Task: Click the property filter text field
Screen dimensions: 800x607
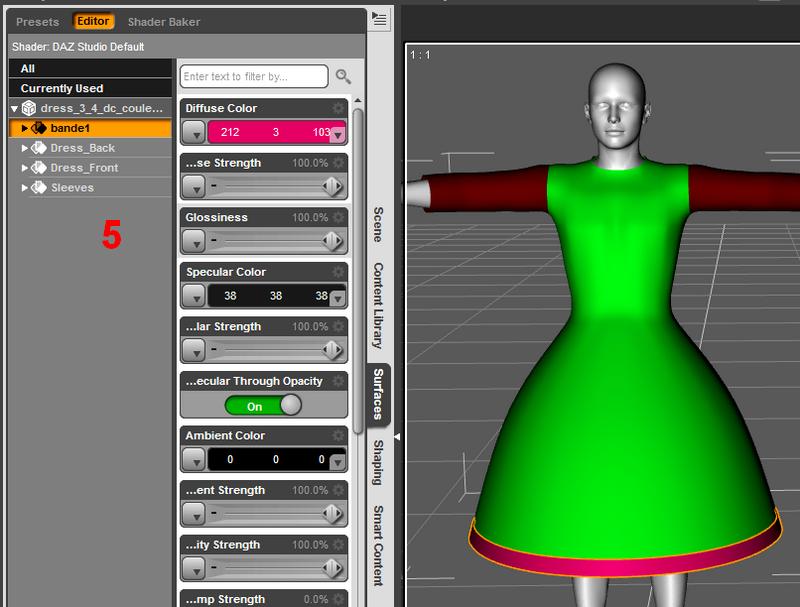Action: pos(254,77)
